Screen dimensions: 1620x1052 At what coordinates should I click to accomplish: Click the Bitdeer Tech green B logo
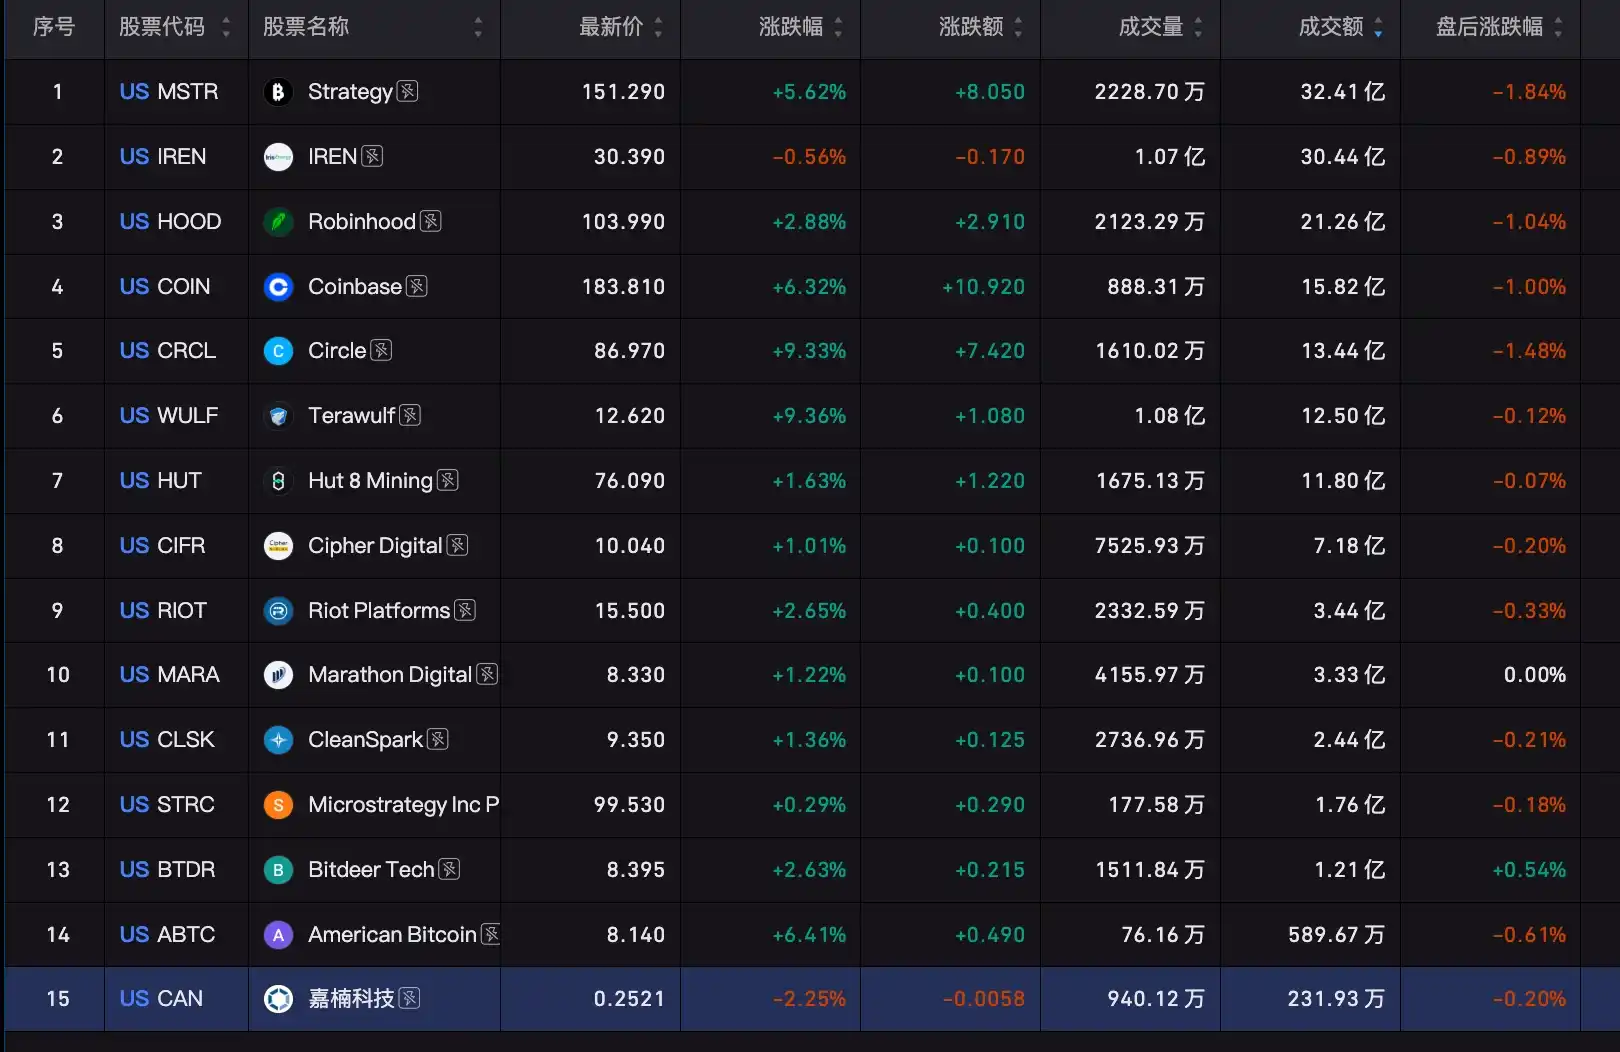pyautogui.click(x=278, y=870)
